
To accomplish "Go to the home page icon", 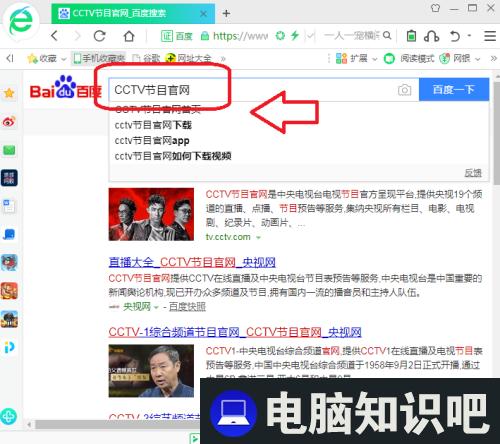I will coord(129,36).
